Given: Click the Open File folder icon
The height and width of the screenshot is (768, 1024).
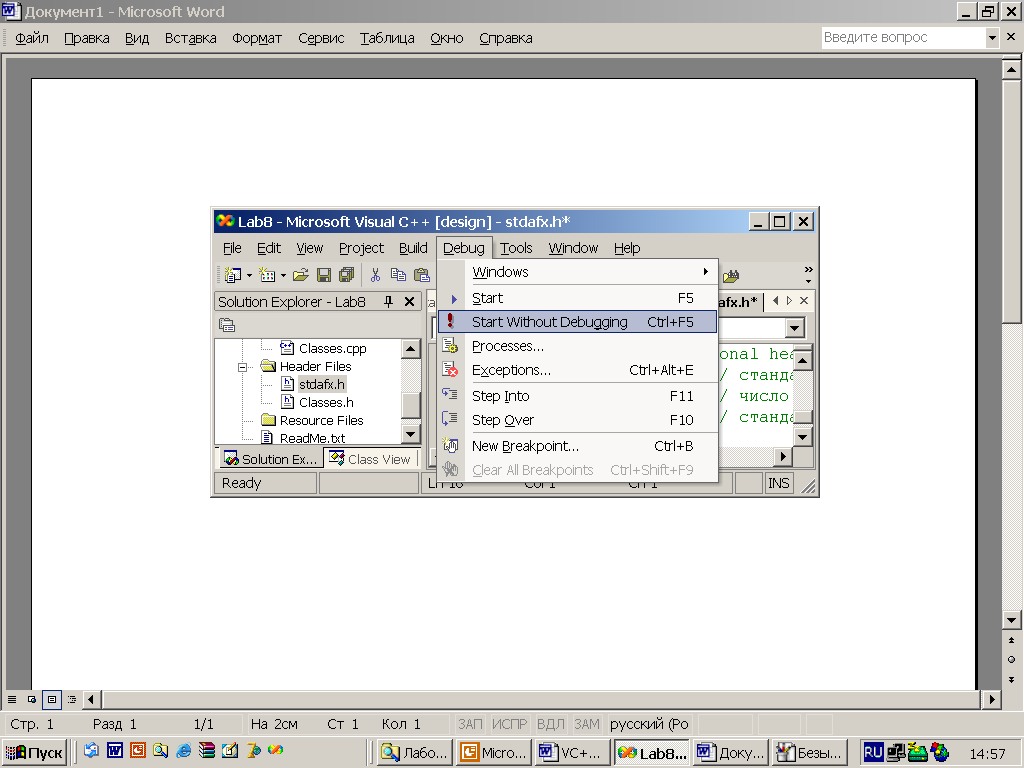Looking at the screenshot, I should coord(300,275).
